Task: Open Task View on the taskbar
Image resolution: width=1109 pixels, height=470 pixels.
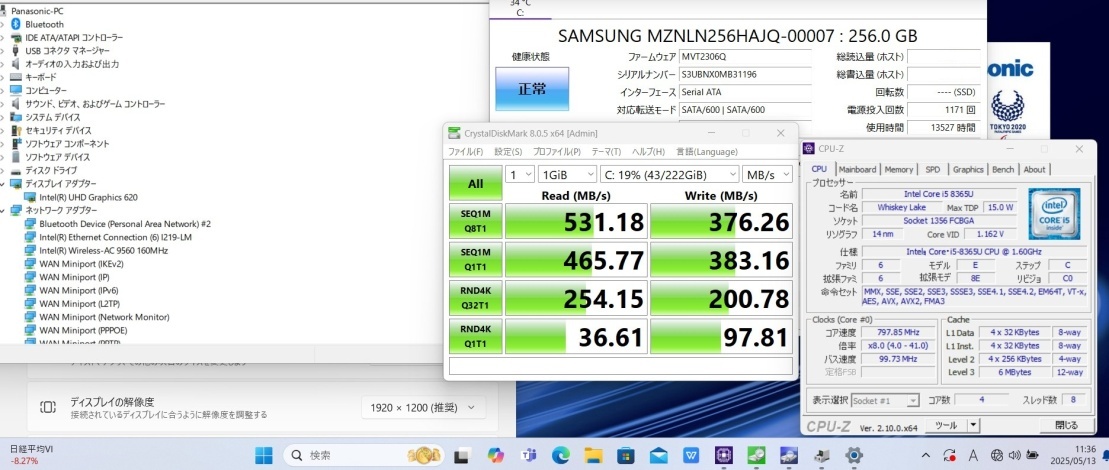Action: [x=463, y=455]
